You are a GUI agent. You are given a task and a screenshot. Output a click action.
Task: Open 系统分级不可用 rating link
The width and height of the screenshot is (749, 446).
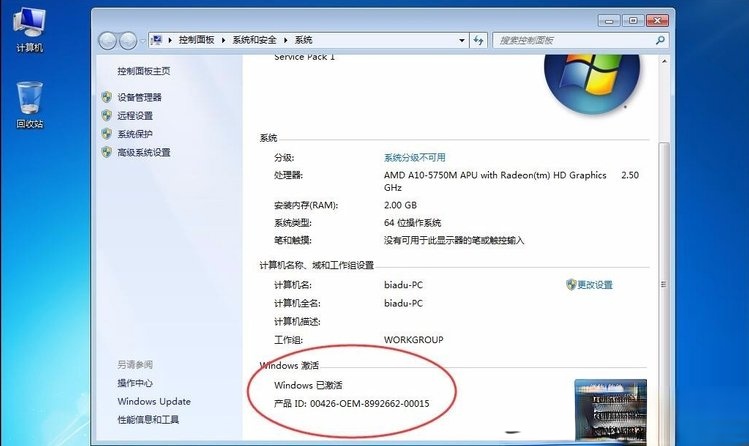[415, 158]
